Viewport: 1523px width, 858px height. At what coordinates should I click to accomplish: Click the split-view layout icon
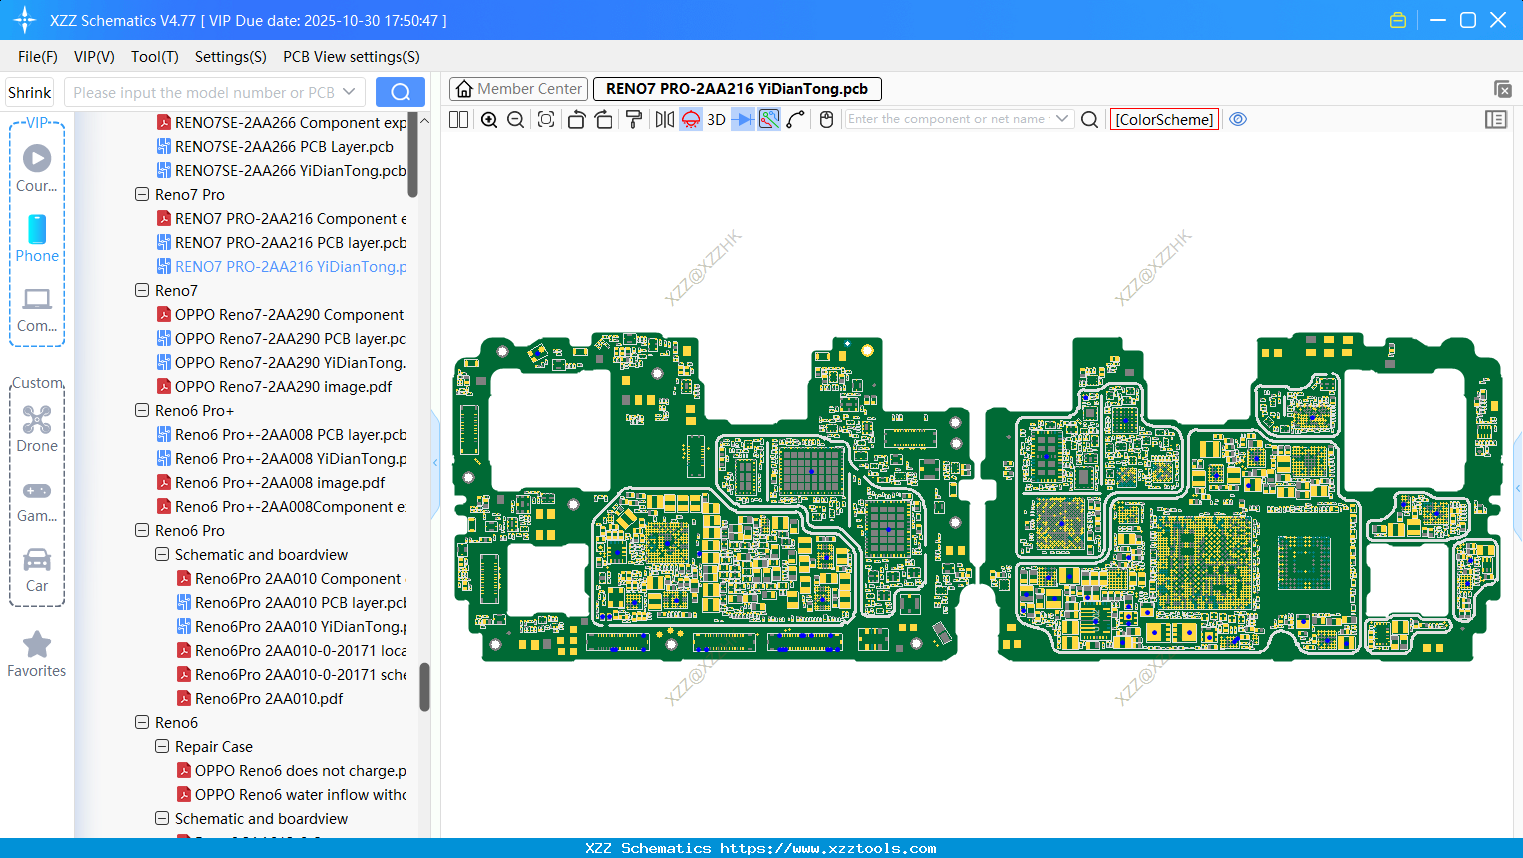459,120
